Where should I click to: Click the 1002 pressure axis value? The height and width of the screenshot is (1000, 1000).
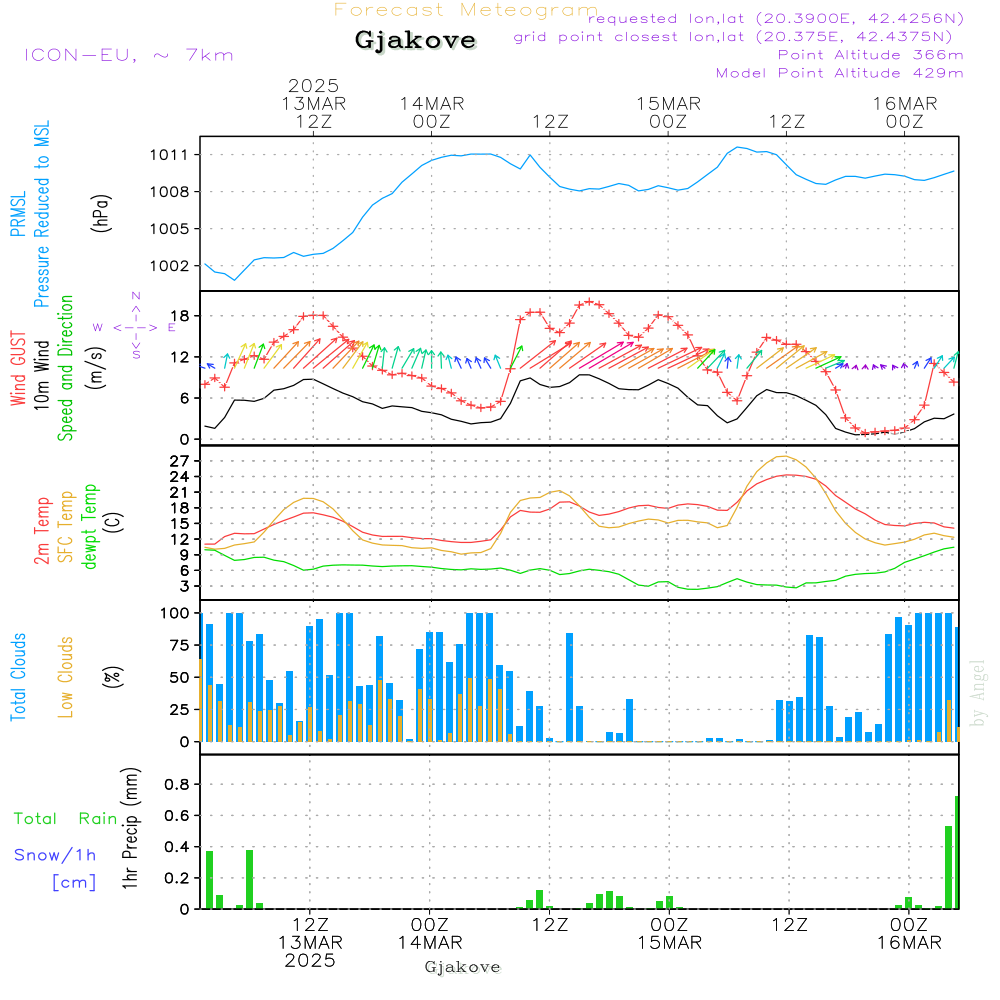click(x=169, y=266)
